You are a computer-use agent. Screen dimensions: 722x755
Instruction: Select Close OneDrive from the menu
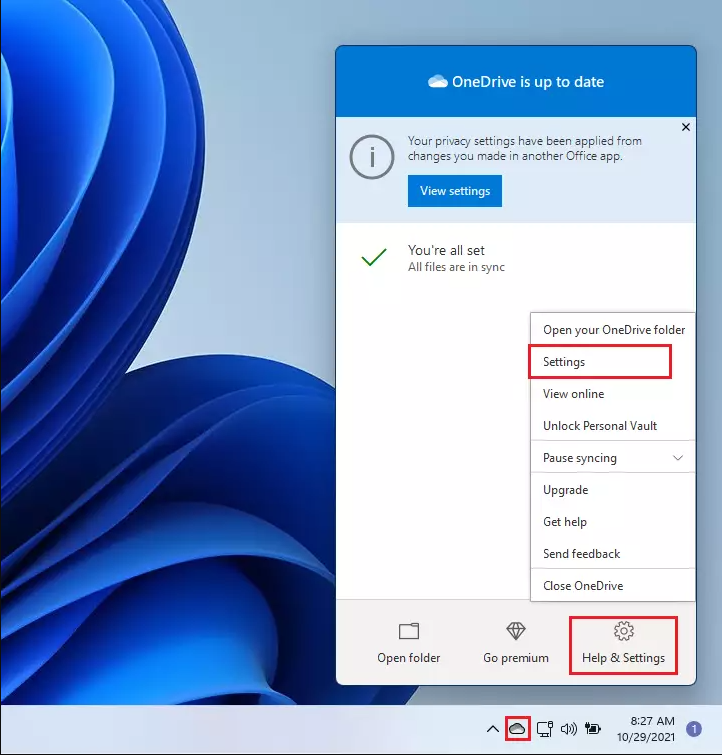[x=613, y=586]
